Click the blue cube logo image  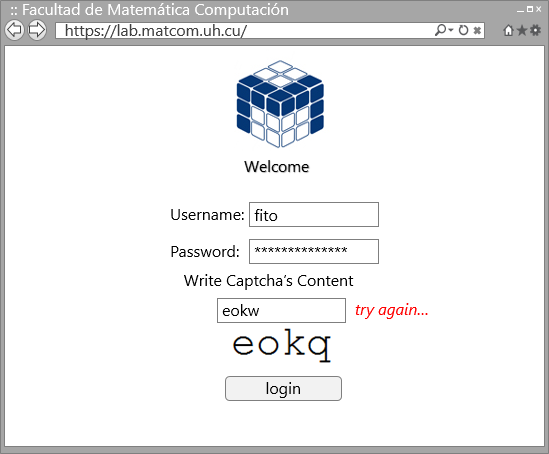coord(280,104)
